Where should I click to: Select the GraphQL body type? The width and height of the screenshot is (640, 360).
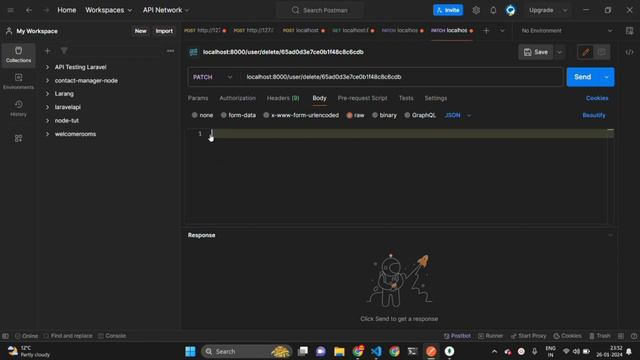tap(420, 116)
